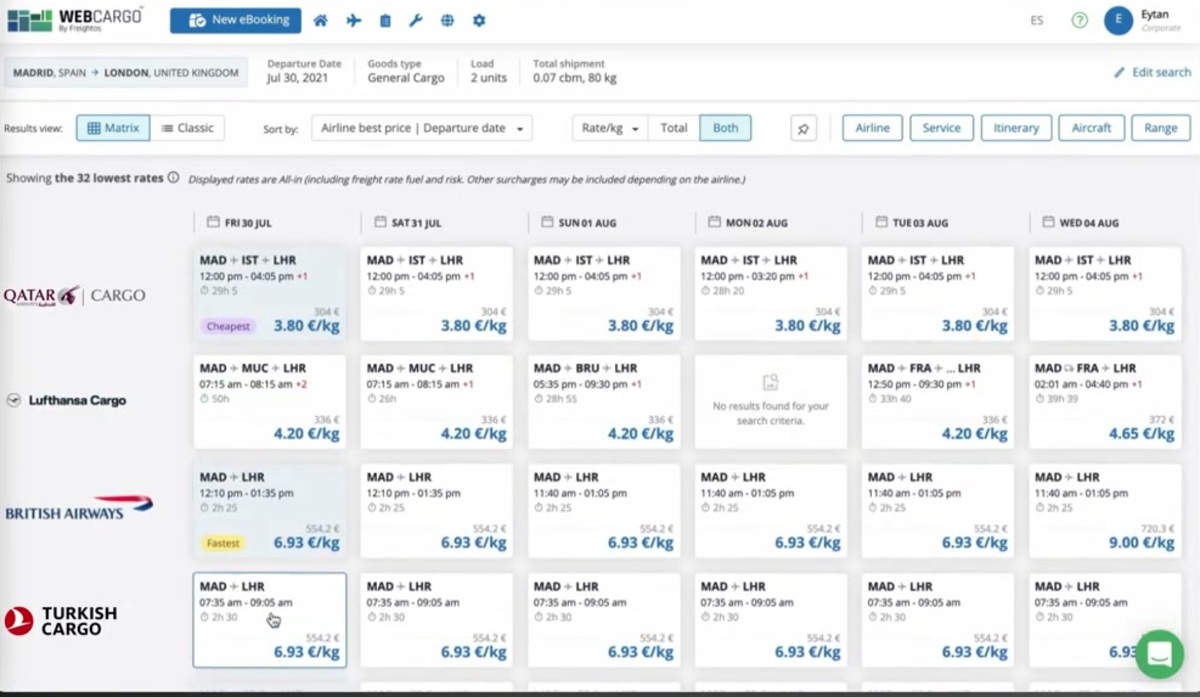
Task: Open the airplane flights icon
Action: click(x=354, y=20)
